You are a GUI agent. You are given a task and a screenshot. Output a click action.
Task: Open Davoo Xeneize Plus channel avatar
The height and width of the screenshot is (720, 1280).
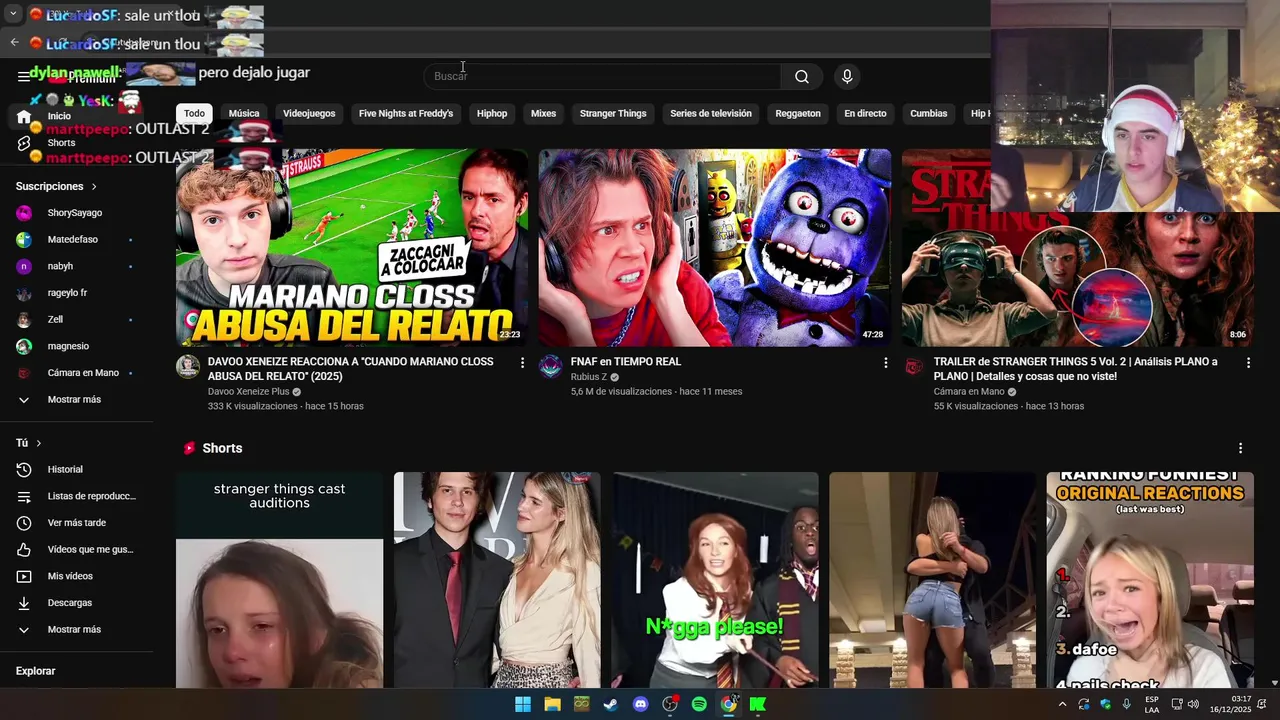click(188, 366)
